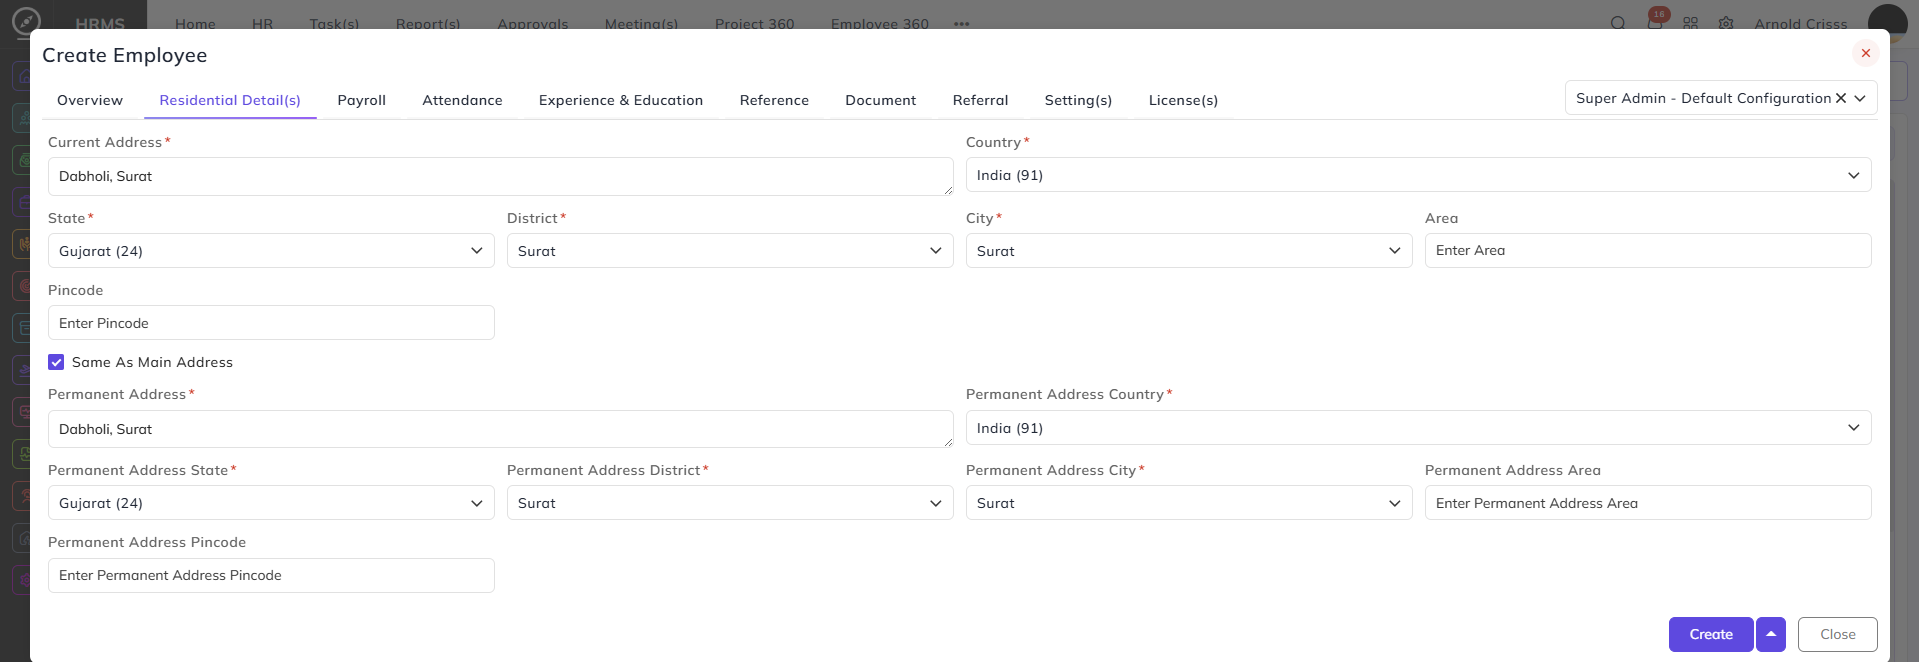Open HR in the background menu bar
This screenshot has width=1919, height=662.
[x=263, y=24]
